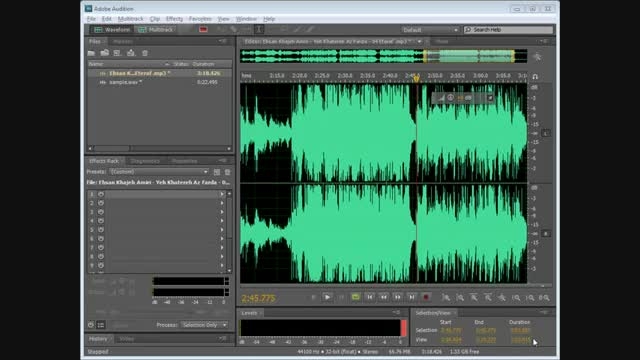Click the save preset icon in Effects Rack
This screenshot has height=360, width=640.
click(217, 172)
